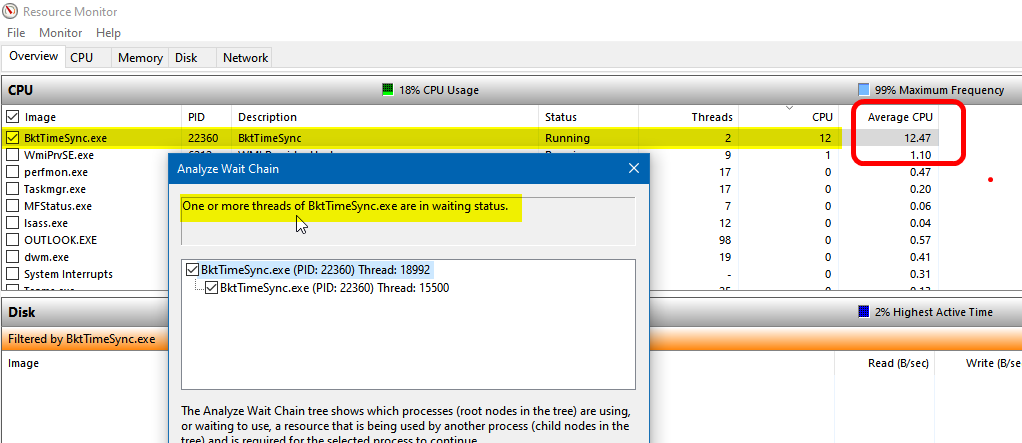The image size is (1022, 443).
Task: Sort Disk list by Image column header
Action: pyautogui.click(x=23, y=364)
